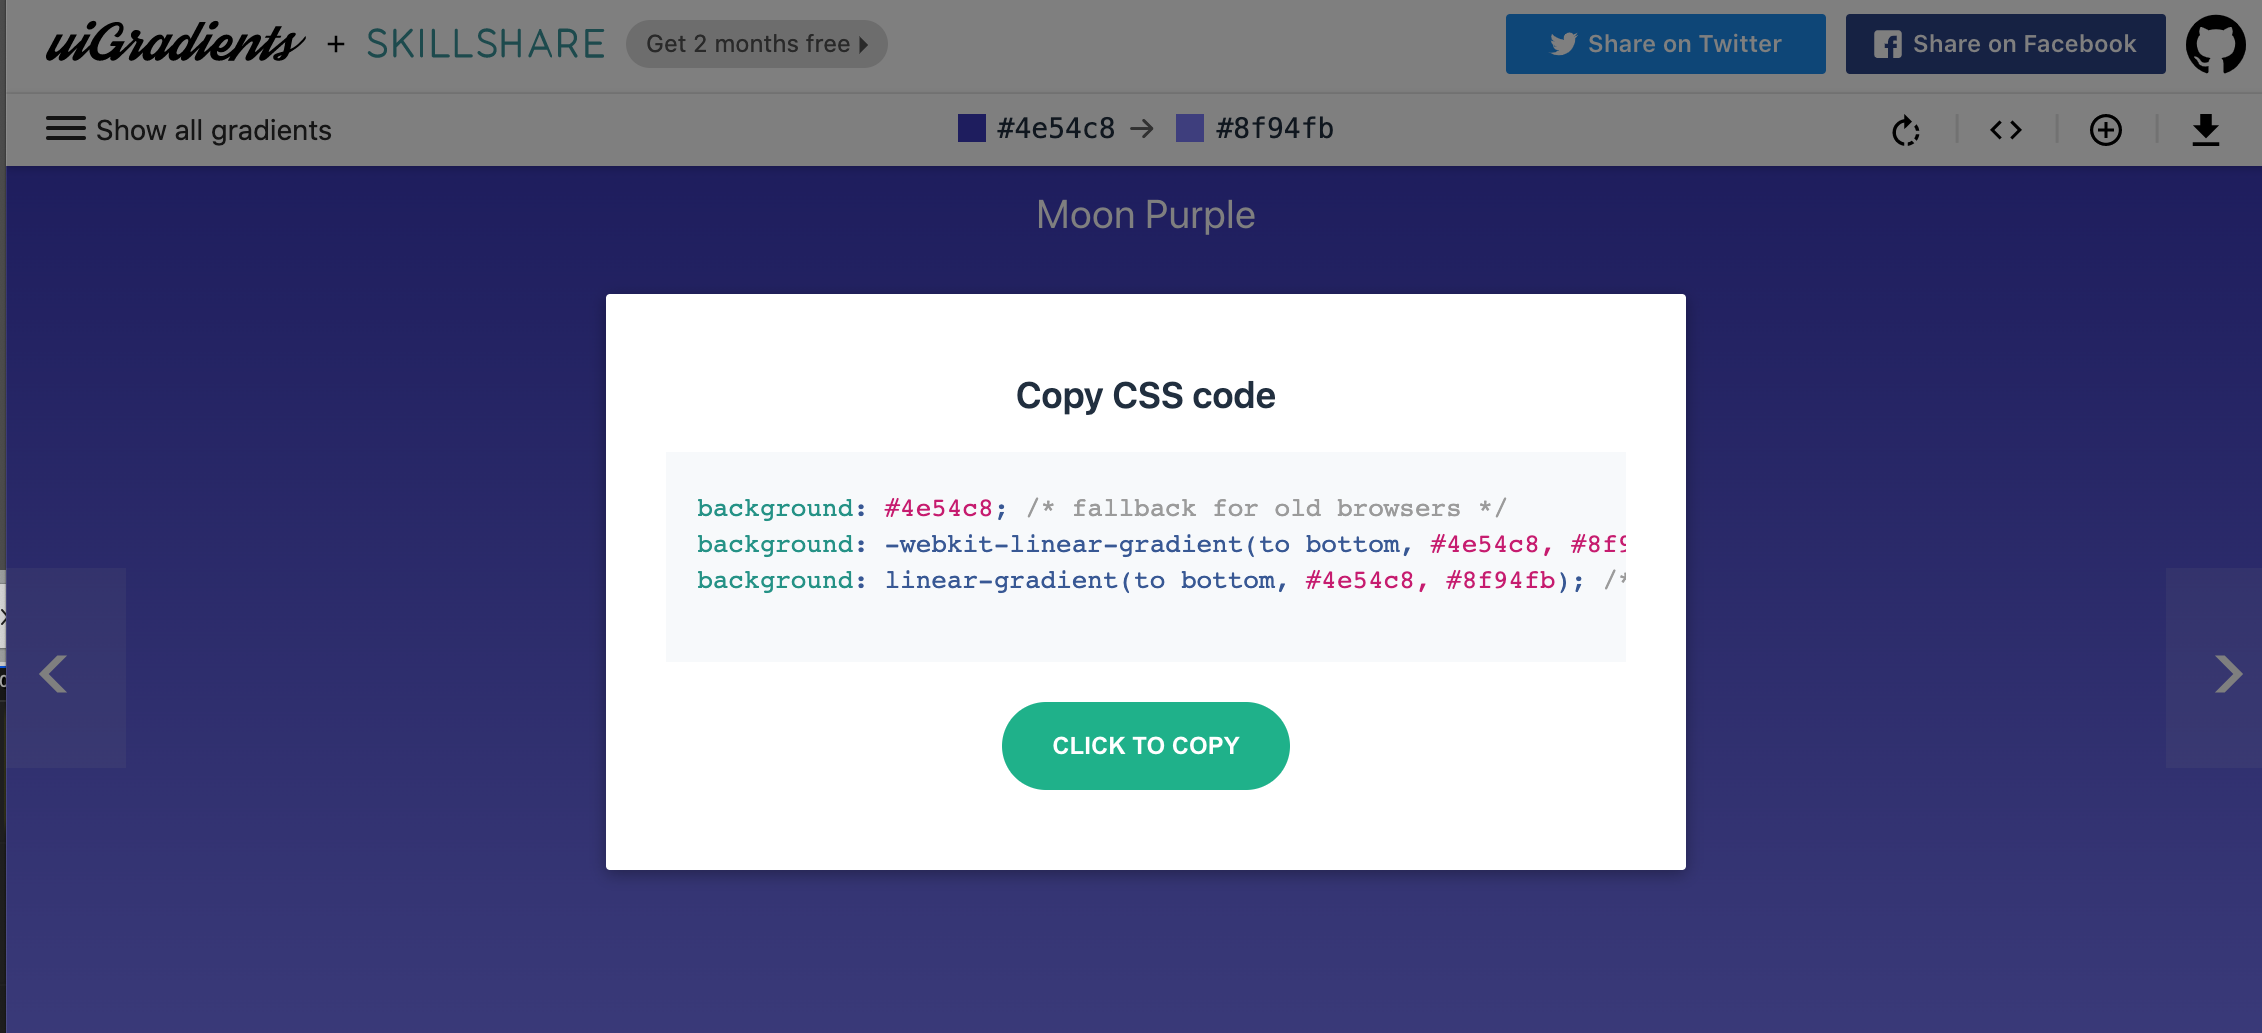2262x1033 pixels.
Task: Click Share on Facebook button
Action: click(x=2006, y=44)
